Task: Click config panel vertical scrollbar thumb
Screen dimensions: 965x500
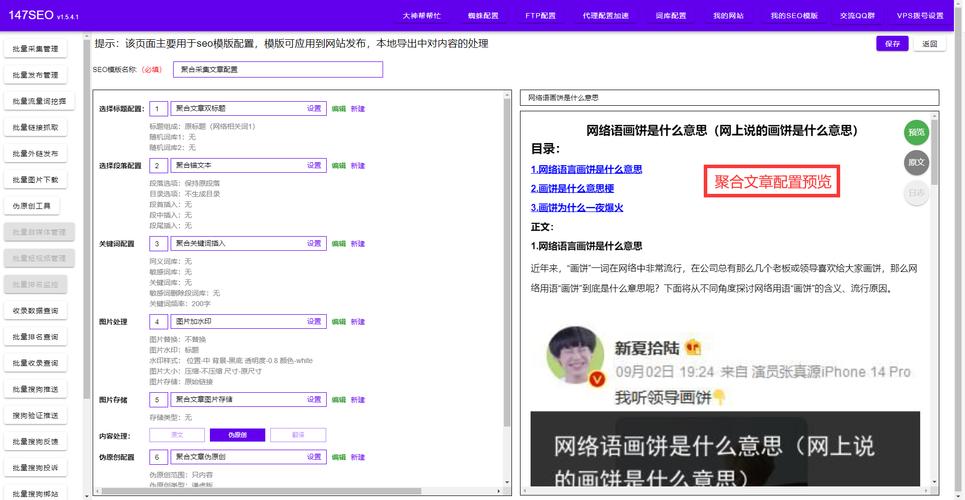Action: click(507, 262)
